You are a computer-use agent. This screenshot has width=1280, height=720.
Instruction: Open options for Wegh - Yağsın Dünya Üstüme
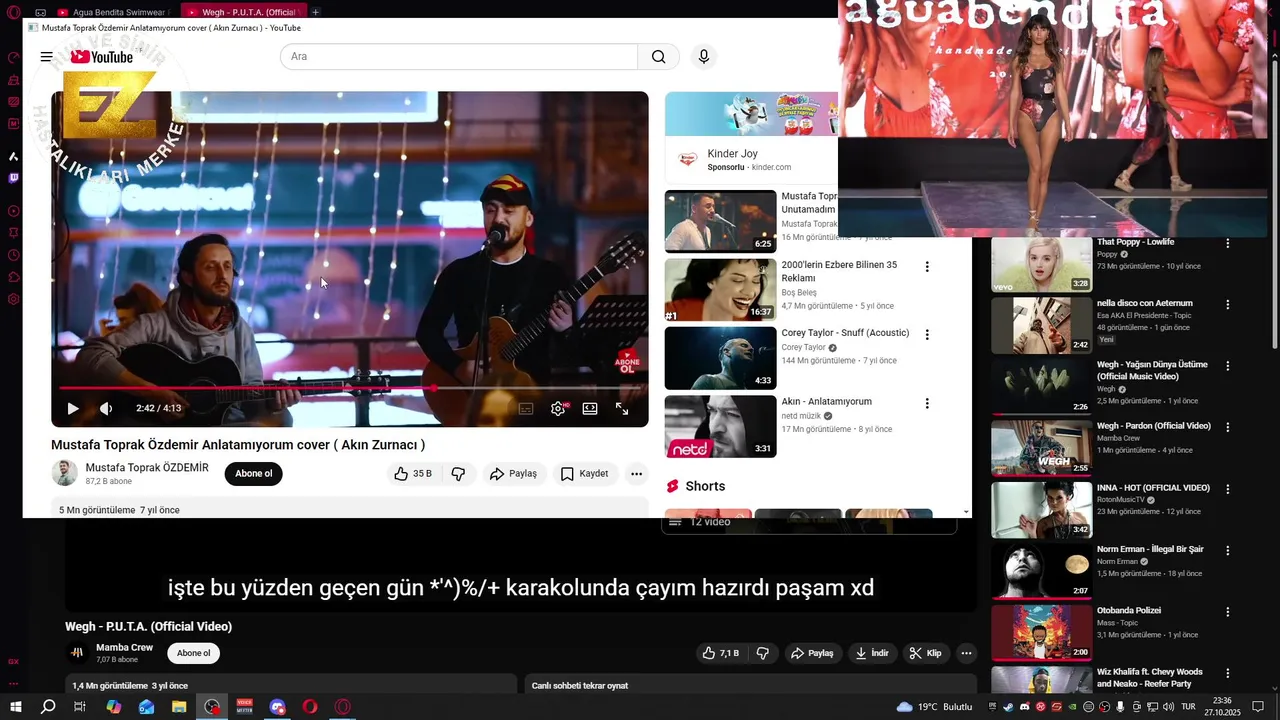pos(1228,366)
